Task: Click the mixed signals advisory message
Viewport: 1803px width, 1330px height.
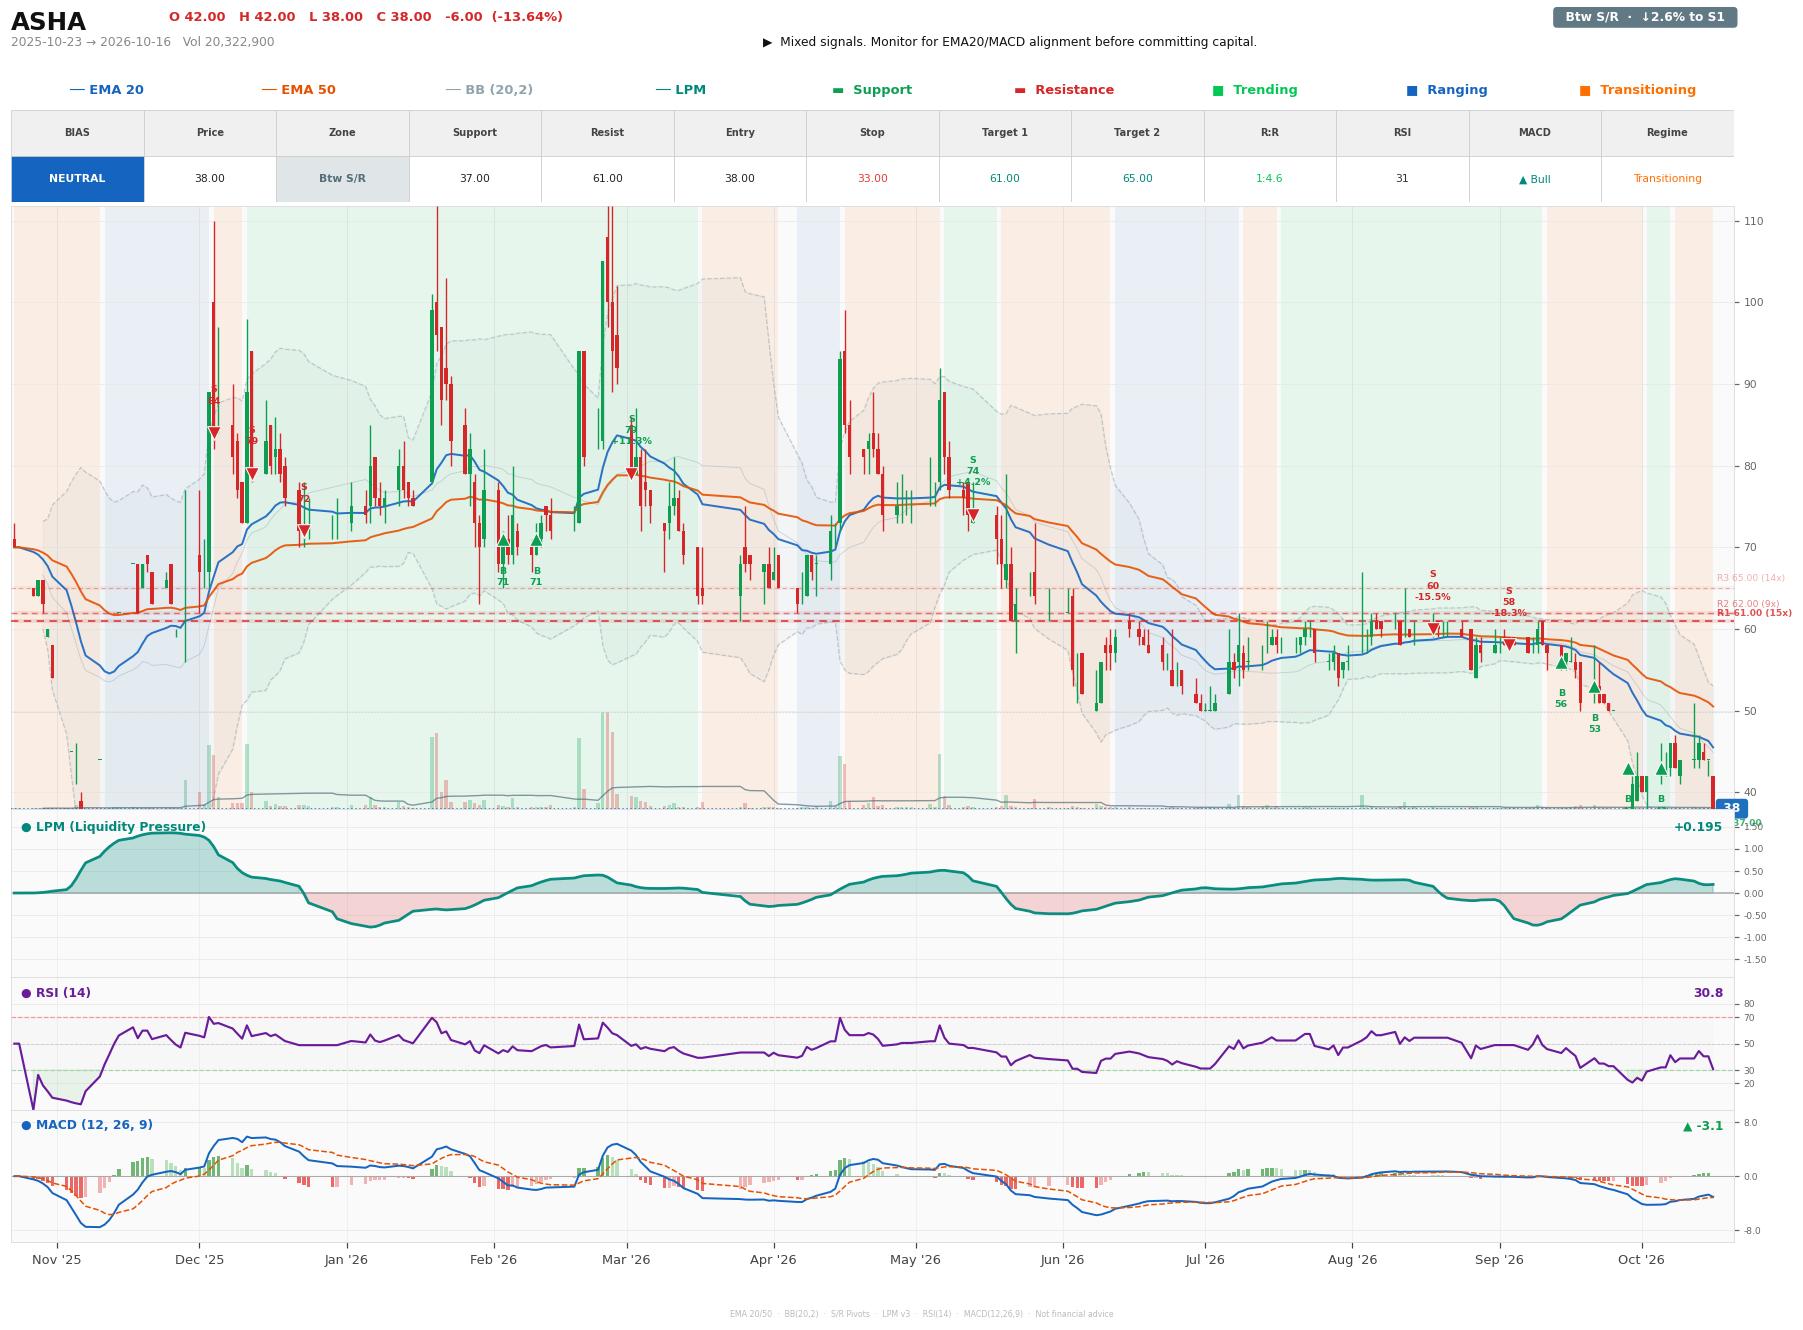Action: pos(1010,42)
